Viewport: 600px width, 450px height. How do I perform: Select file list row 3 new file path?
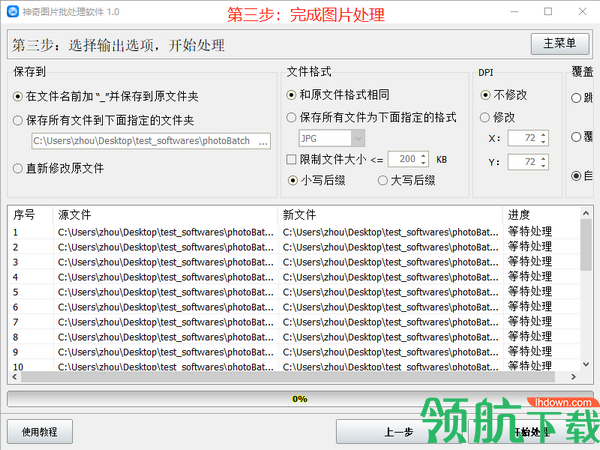pyautogui.click(x=391, y=262)
